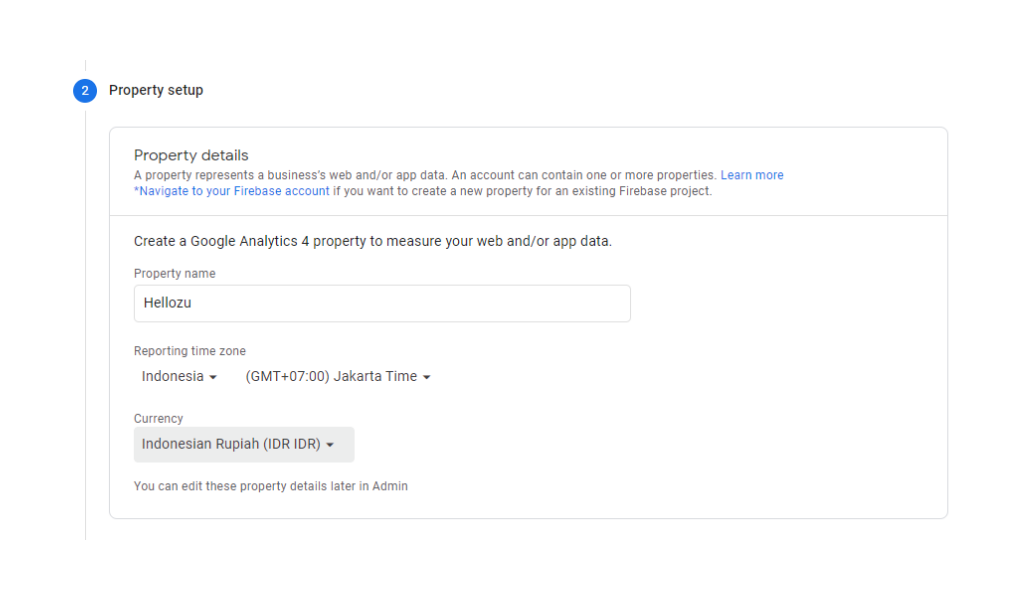This screenshot has height=600, width=1024.
Task: Click the arrow beside Indonesian Rupiah
Action: pyautogui.click(x=330, y=446)
